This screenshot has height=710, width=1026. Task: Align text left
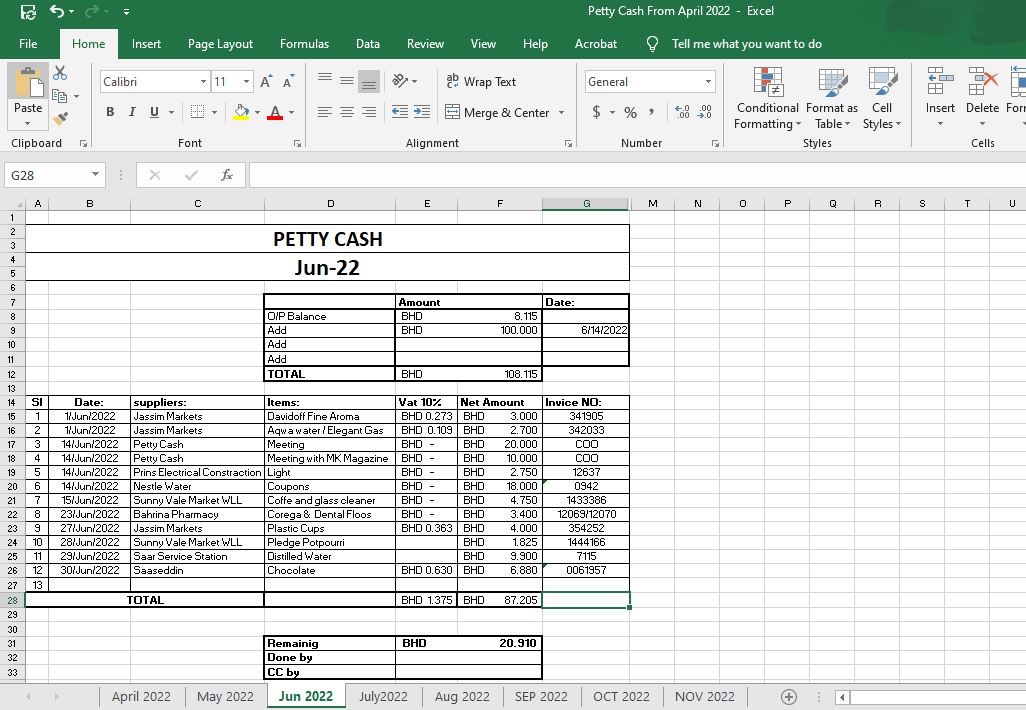325,112
